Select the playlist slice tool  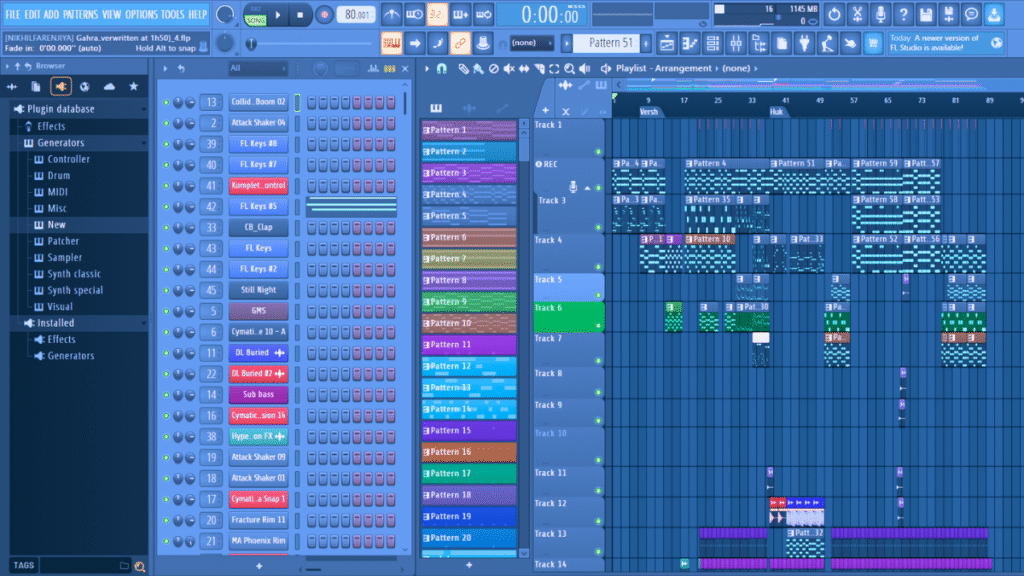click(x=539, y=69)
